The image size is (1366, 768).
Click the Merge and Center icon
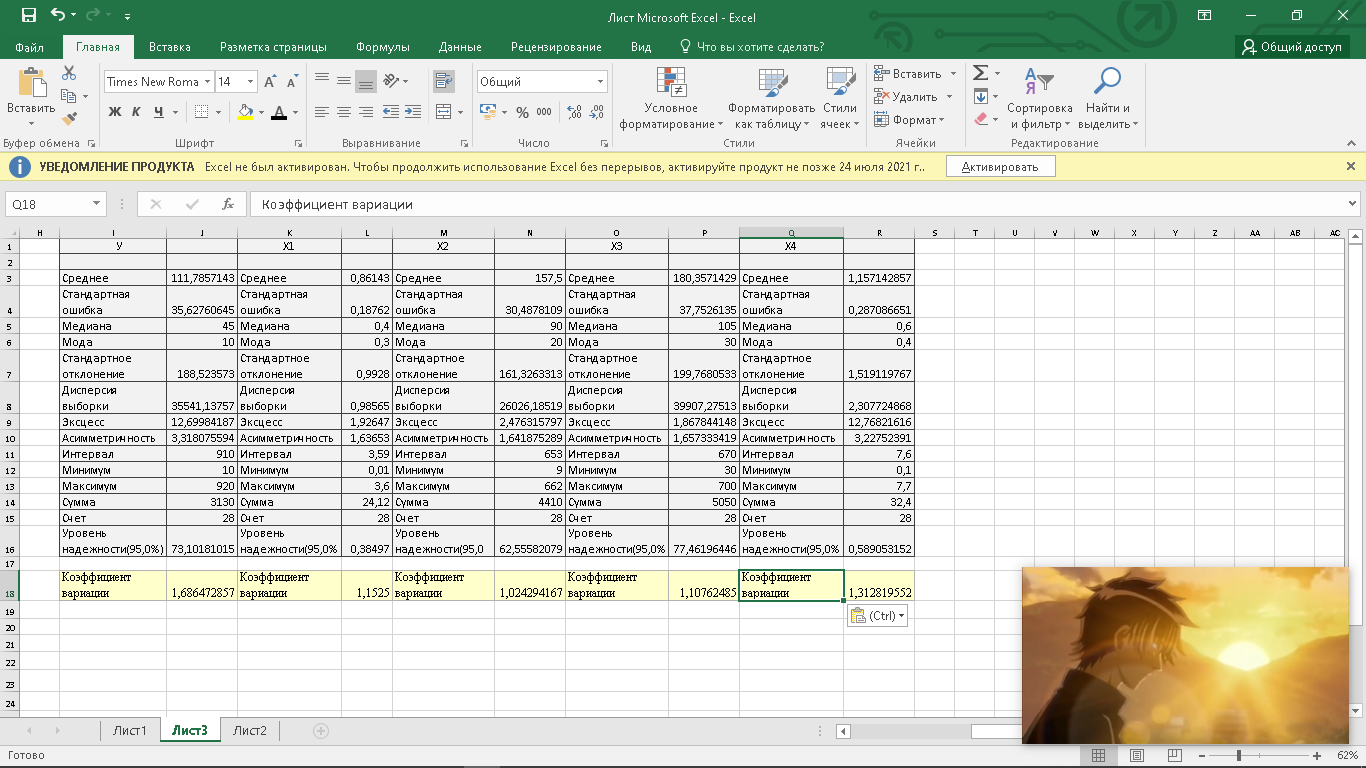coord(443,112)
